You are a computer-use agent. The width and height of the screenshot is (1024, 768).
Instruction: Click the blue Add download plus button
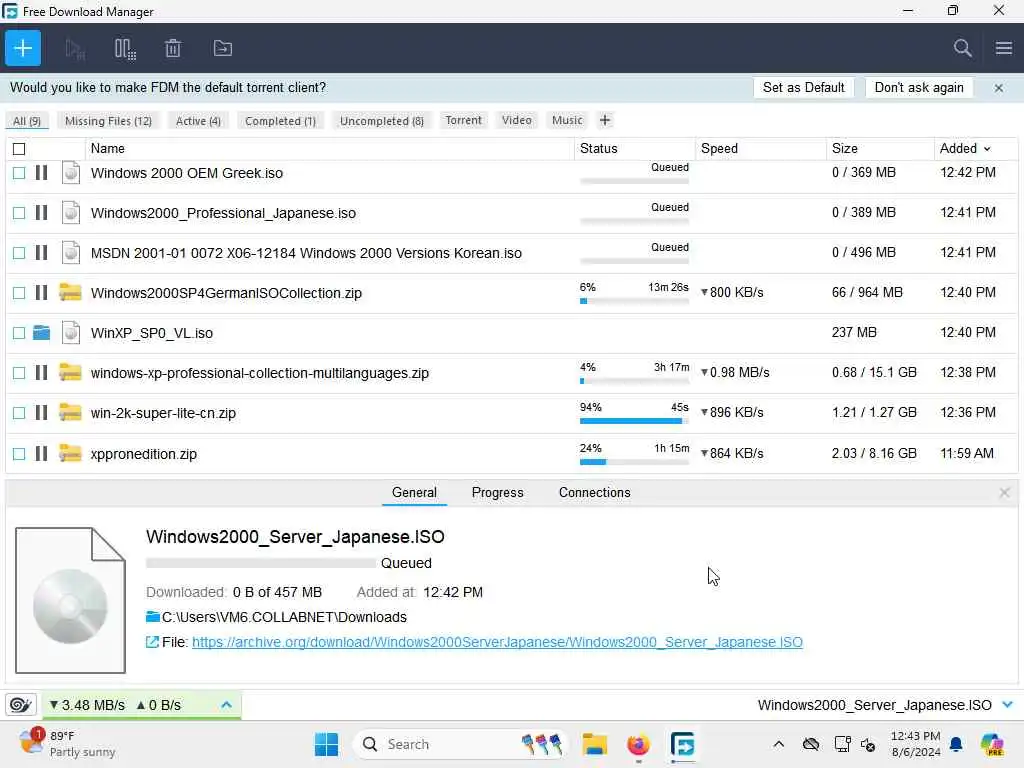click(x=23, y=48)
